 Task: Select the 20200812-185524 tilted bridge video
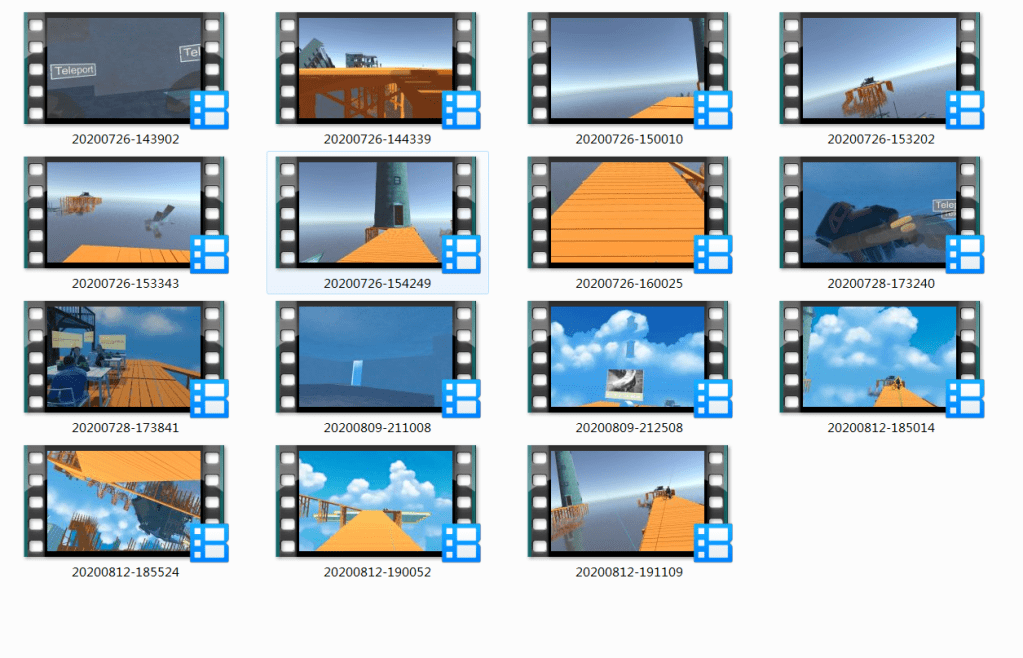pos(125,501)
